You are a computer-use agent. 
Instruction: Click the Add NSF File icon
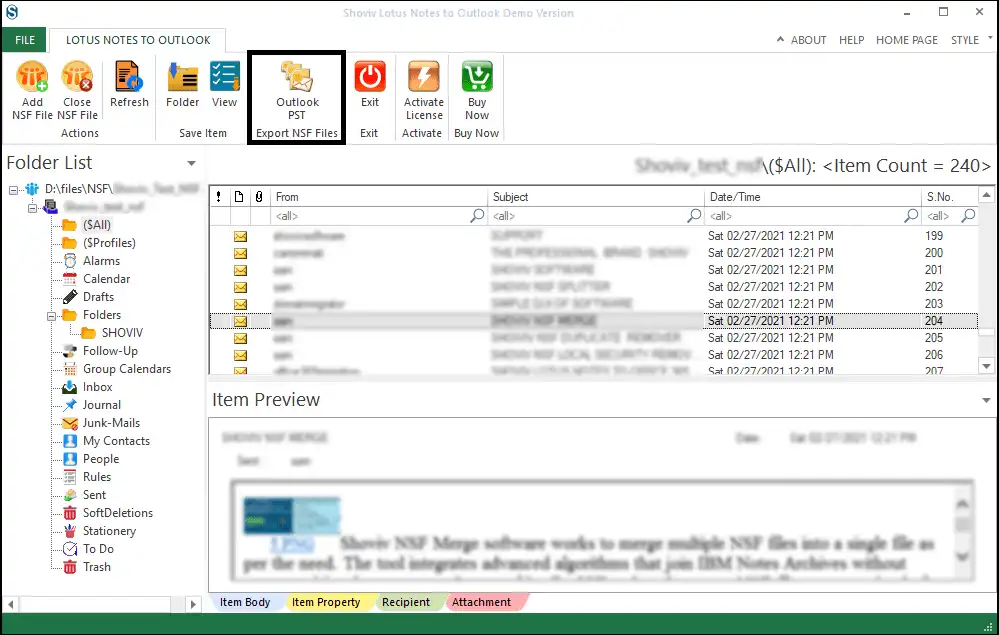32,78
